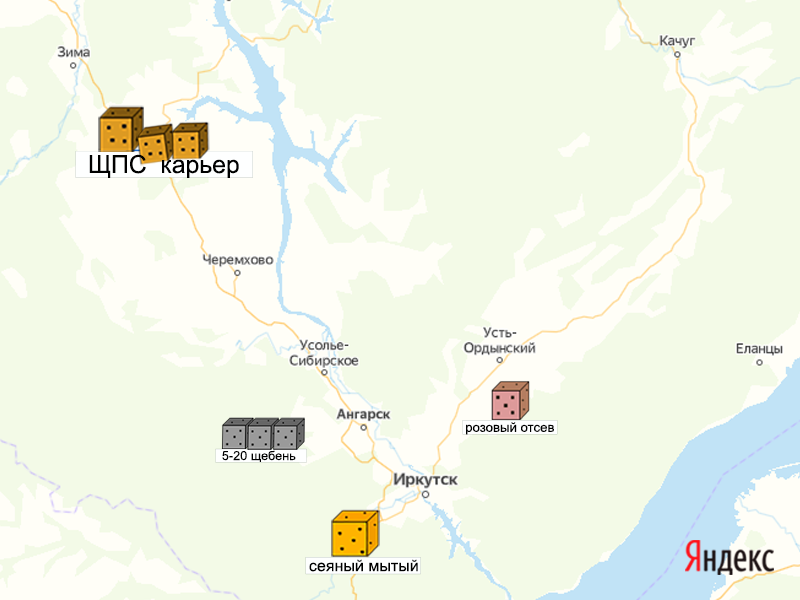Select the Черемхово town marker
800x600 pixels.
click(237, 273)
